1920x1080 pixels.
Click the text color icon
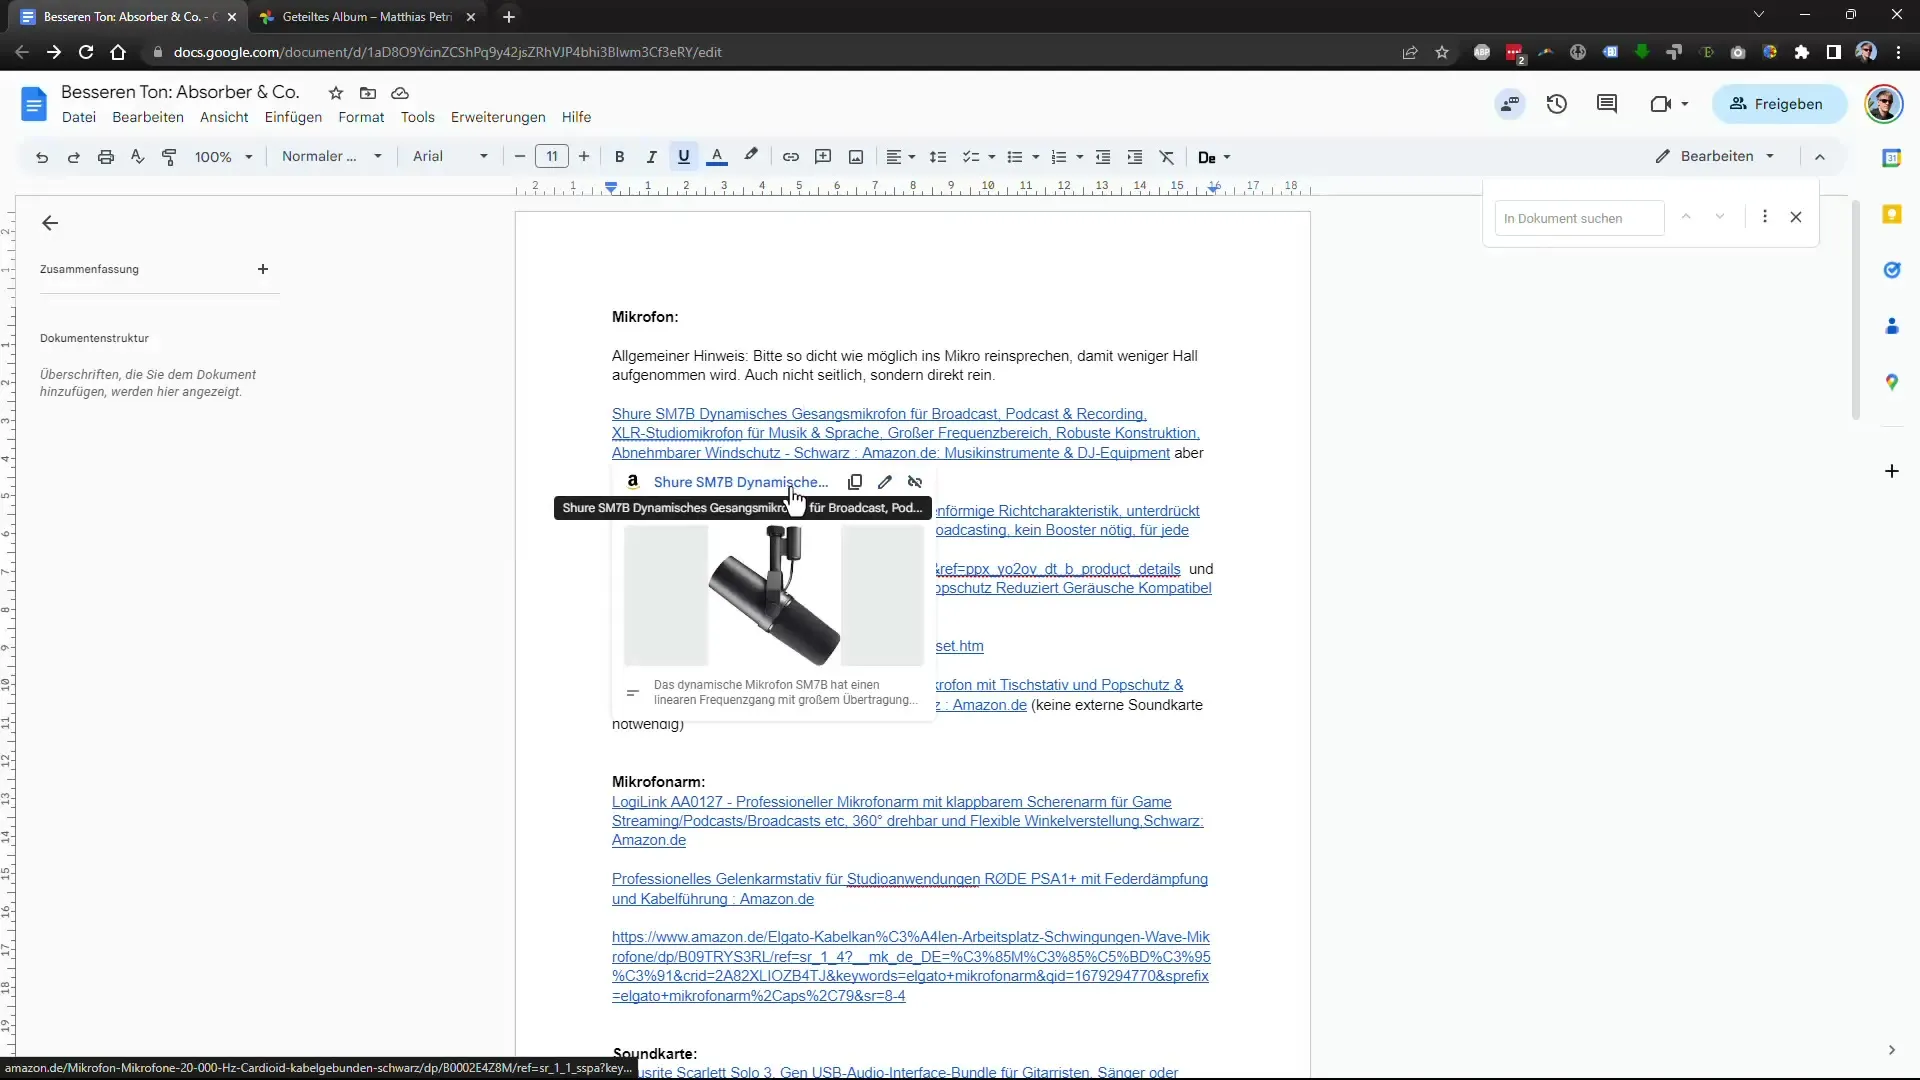(717, 156)
